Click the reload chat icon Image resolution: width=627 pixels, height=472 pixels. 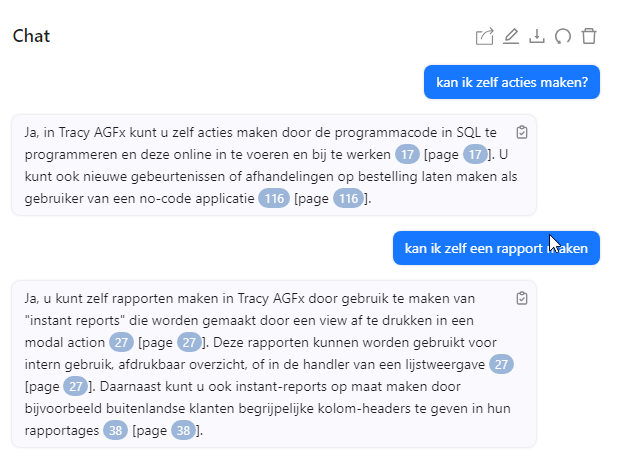point(563,36)
